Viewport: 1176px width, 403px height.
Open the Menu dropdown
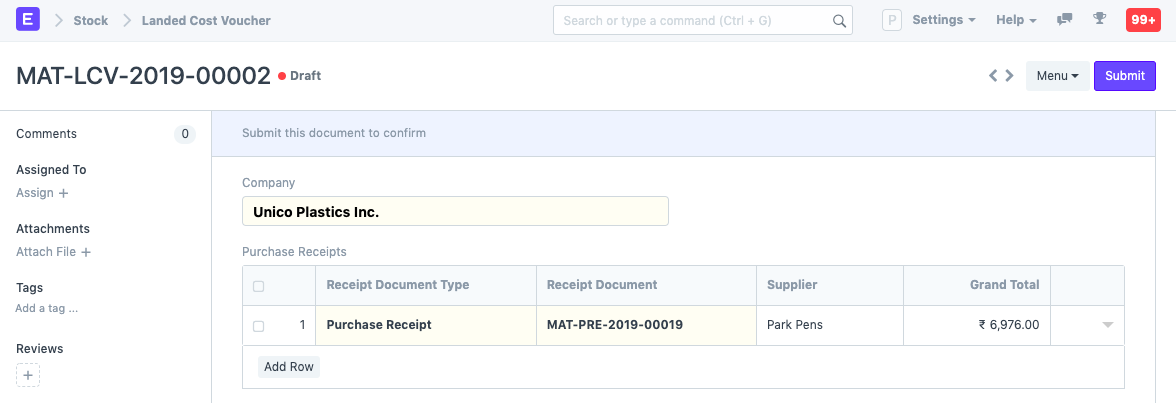(1057, 76)
